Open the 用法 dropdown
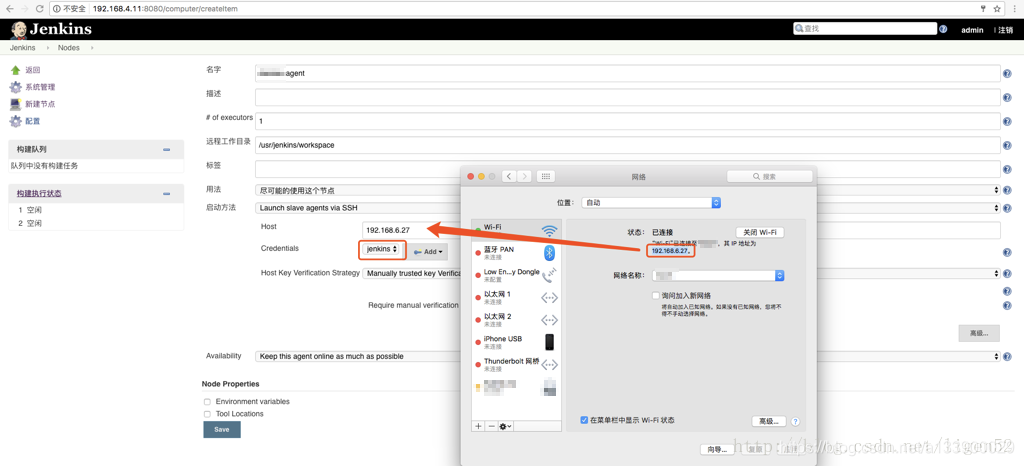 coord(628,190)
